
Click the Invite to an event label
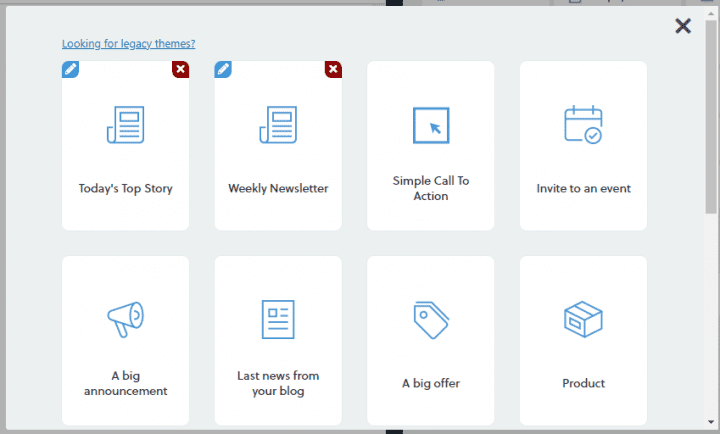tap(583, 188)
